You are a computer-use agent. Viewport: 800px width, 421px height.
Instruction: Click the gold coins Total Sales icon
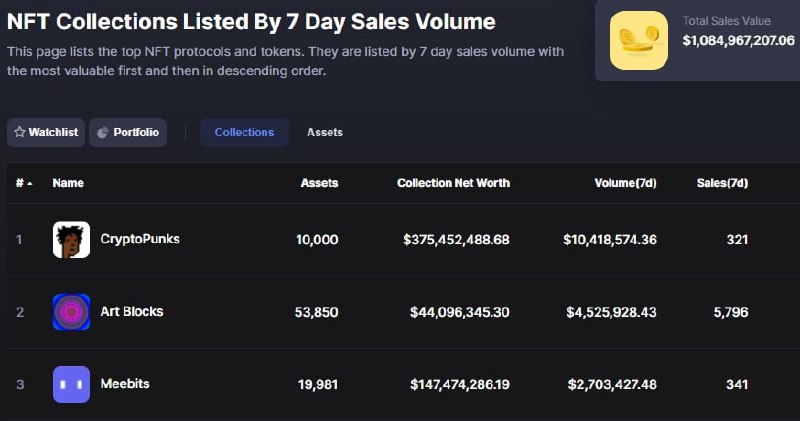coord(638,40)
